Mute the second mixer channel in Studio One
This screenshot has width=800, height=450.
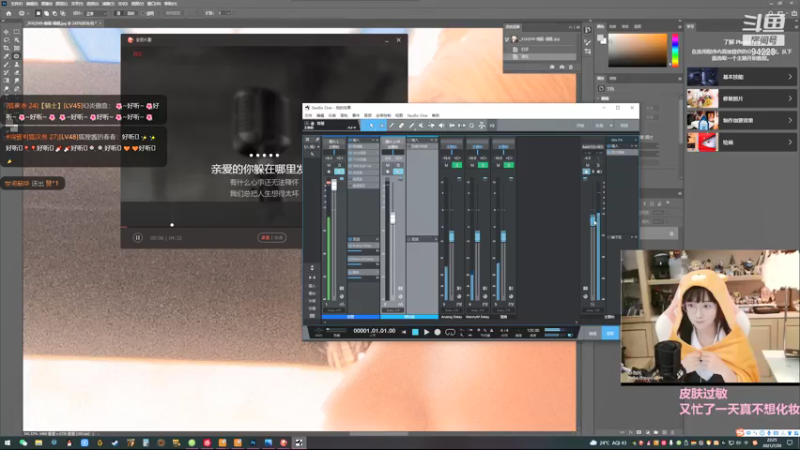[387, 165]
